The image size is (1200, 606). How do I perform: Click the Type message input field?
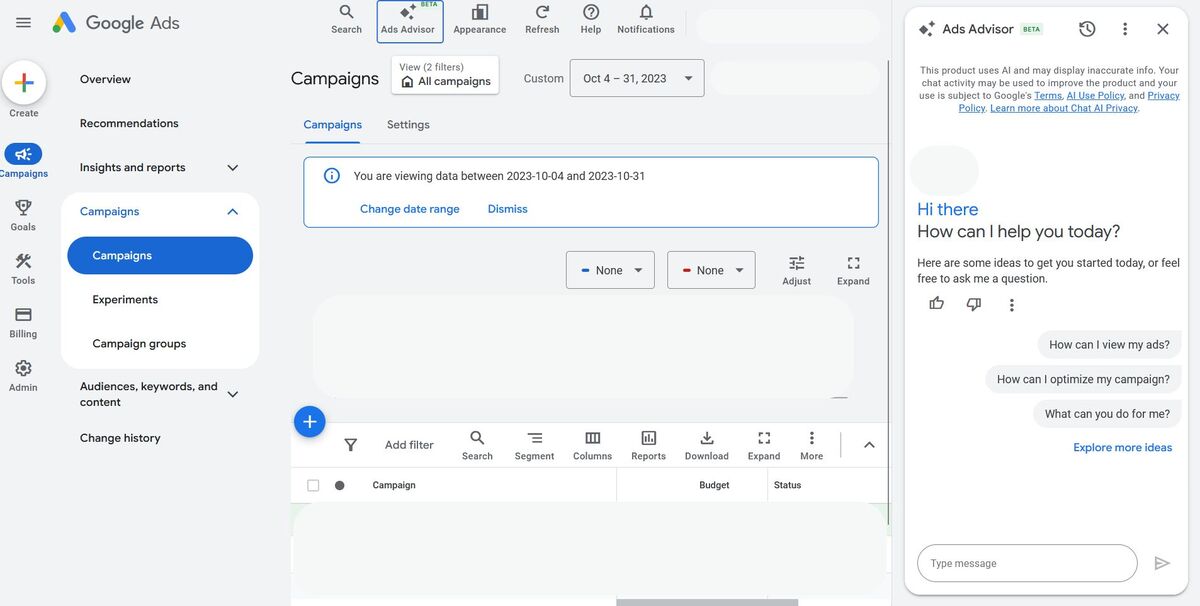pyautogui.click(x=1027, y=563)
